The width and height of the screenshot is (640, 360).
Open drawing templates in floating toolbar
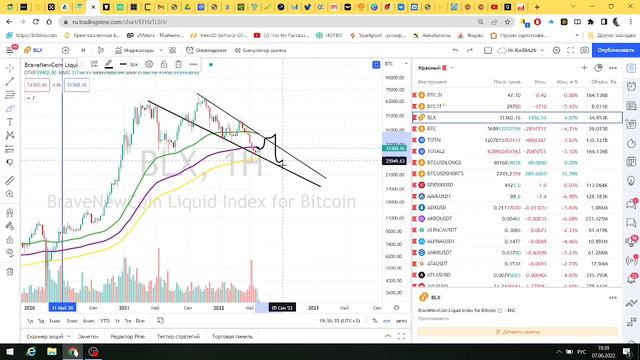pos(94,64)
